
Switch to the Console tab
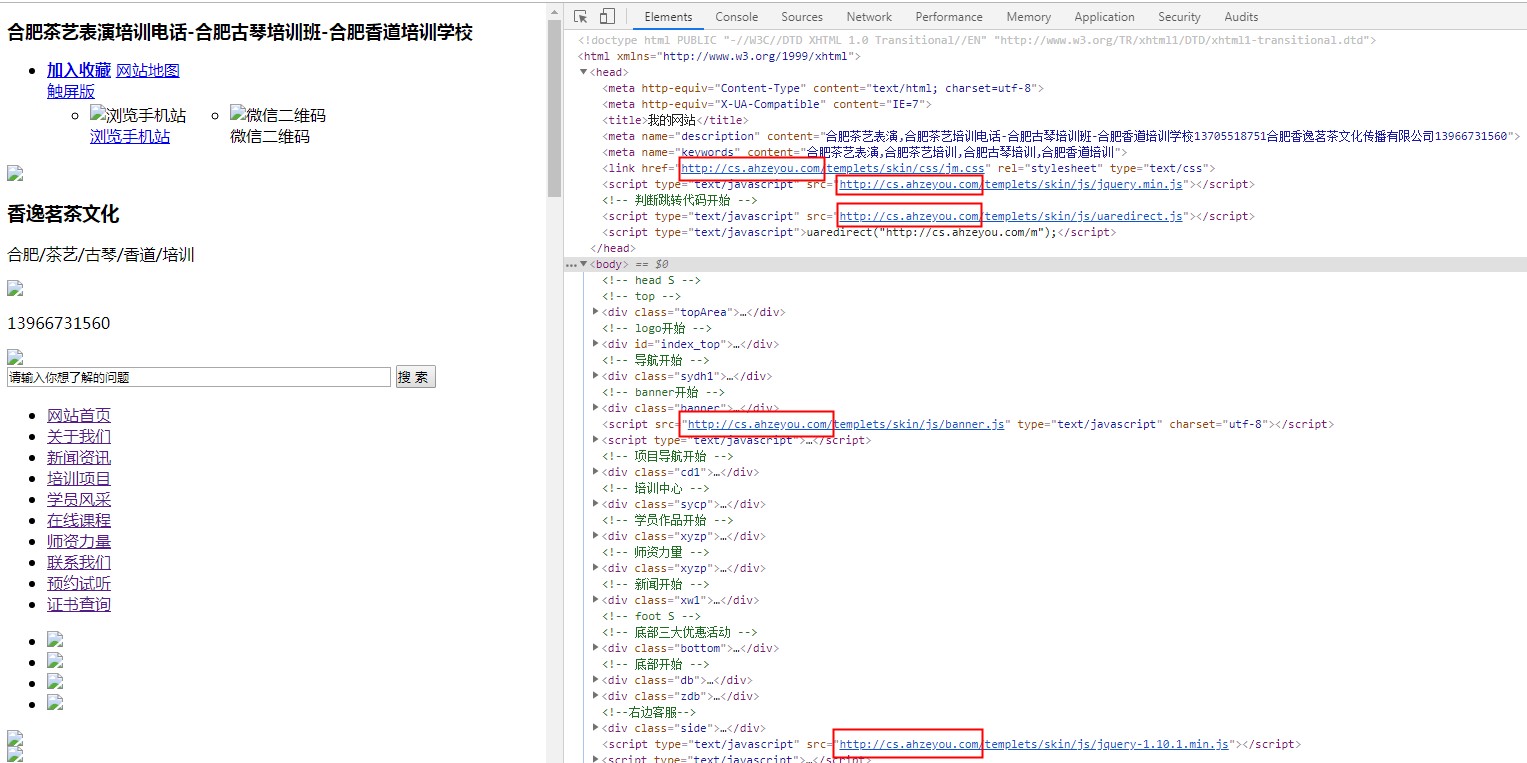[x=736, y=17]
